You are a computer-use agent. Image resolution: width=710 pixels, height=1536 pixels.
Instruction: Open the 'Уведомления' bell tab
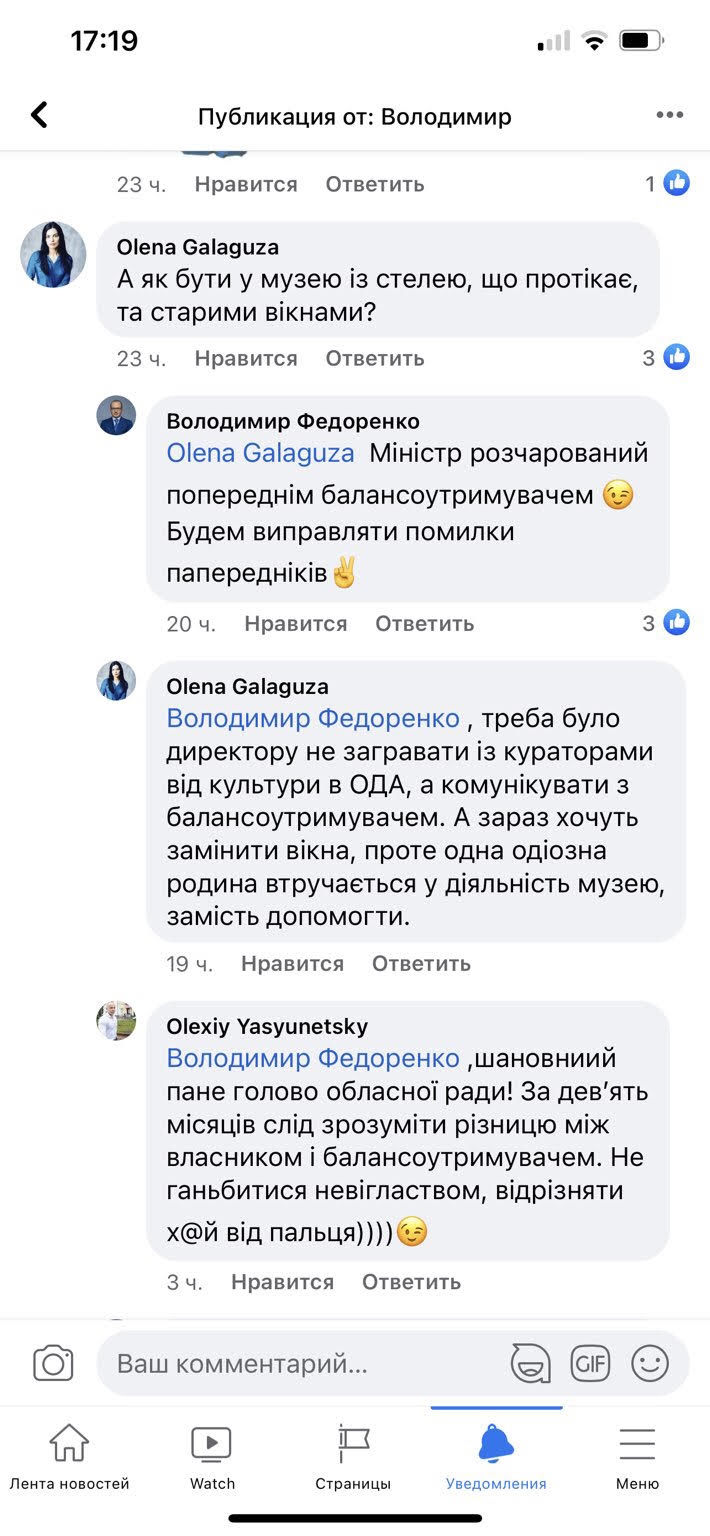(496, 1457)
